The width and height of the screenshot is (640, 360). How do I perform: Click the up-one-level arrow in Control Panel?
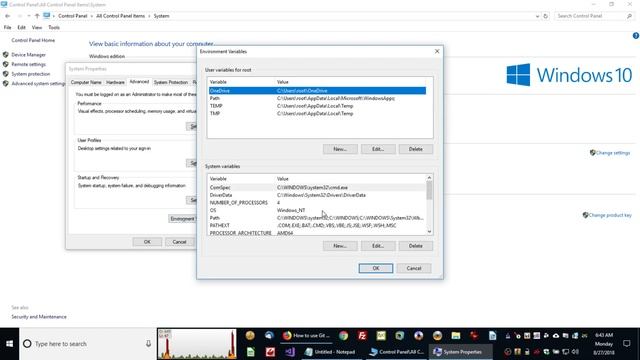click(x=37, y=16)
